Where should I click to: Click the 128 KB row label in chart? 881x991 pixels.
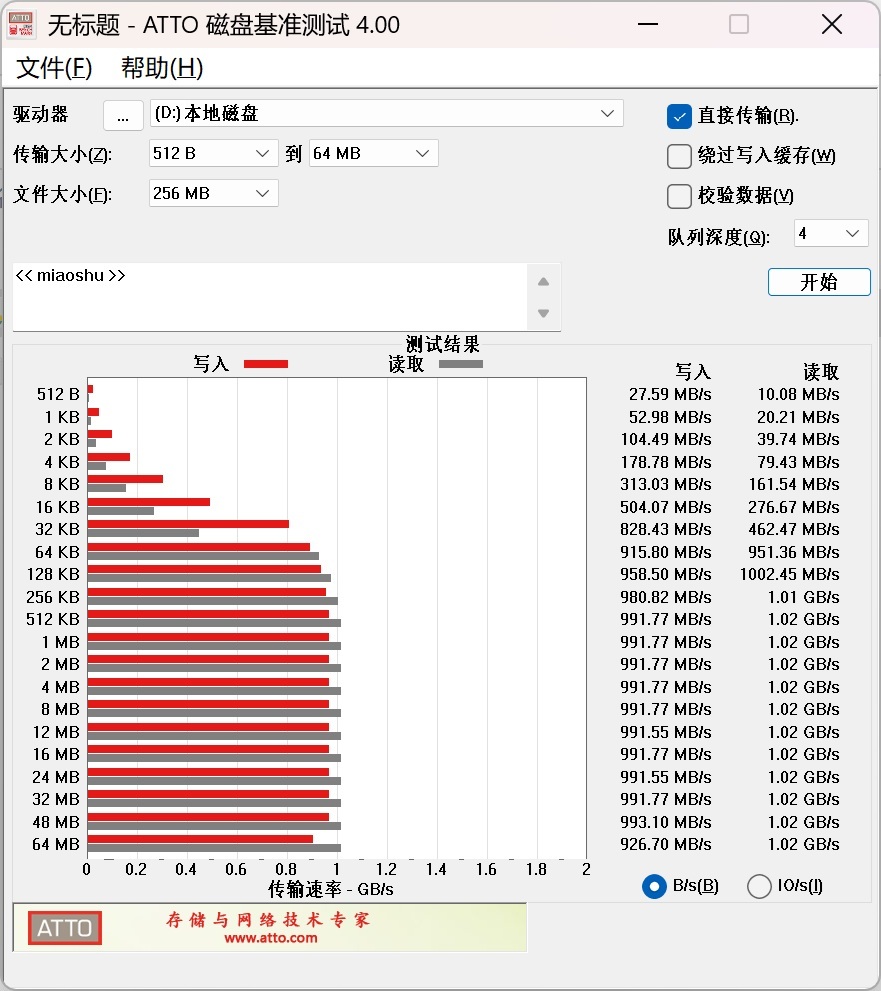click(x=53, y=575)
